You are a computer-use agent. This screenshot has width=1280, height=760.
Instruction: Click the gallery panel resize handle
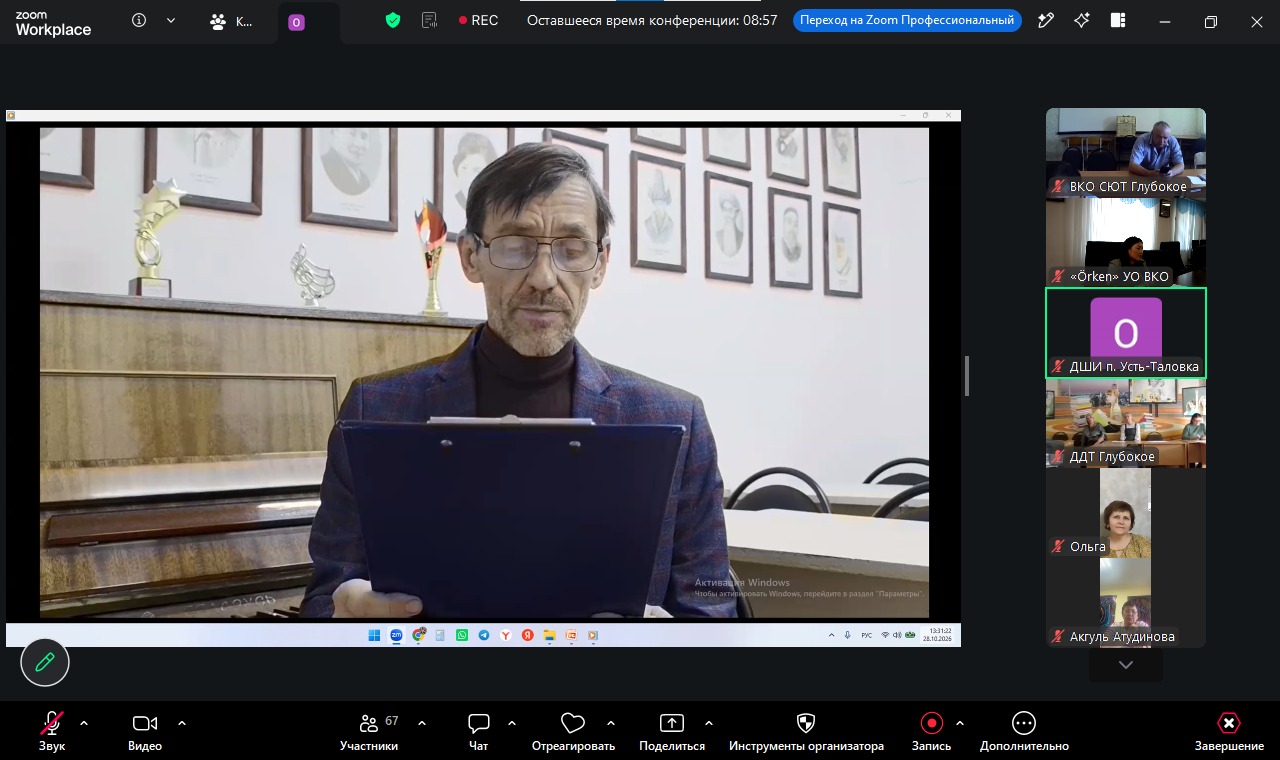coord(967,376)
